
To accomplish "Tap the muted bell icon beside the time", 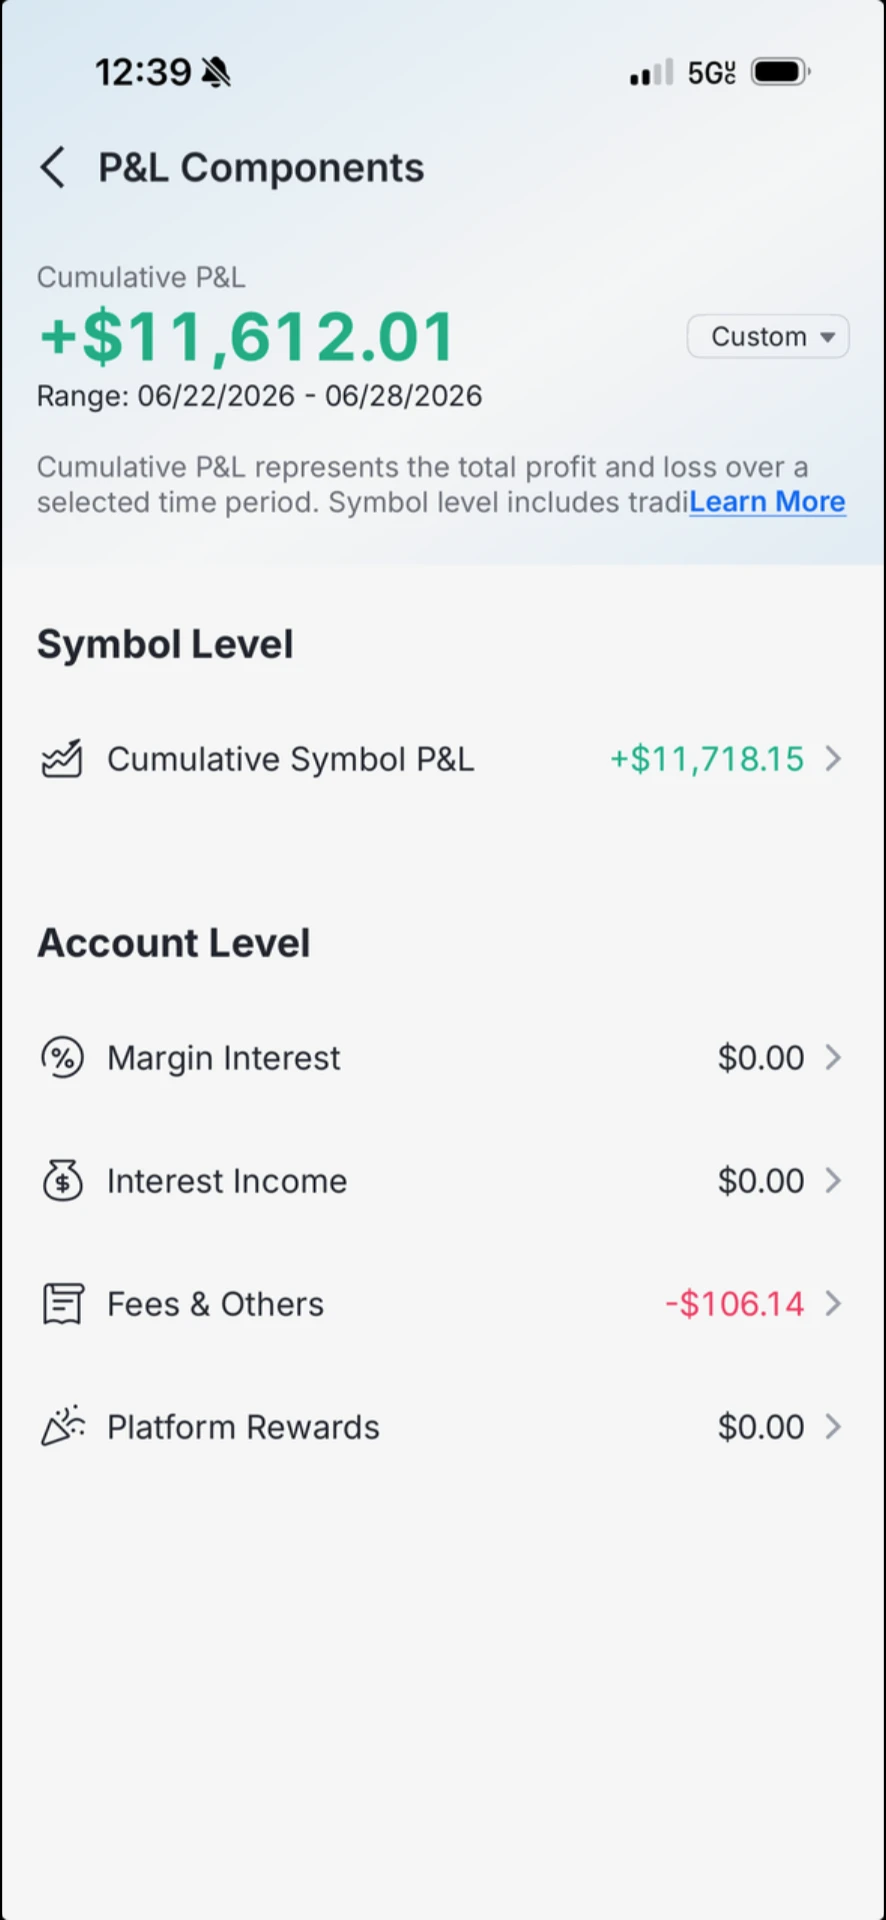I will coord(216,72).
